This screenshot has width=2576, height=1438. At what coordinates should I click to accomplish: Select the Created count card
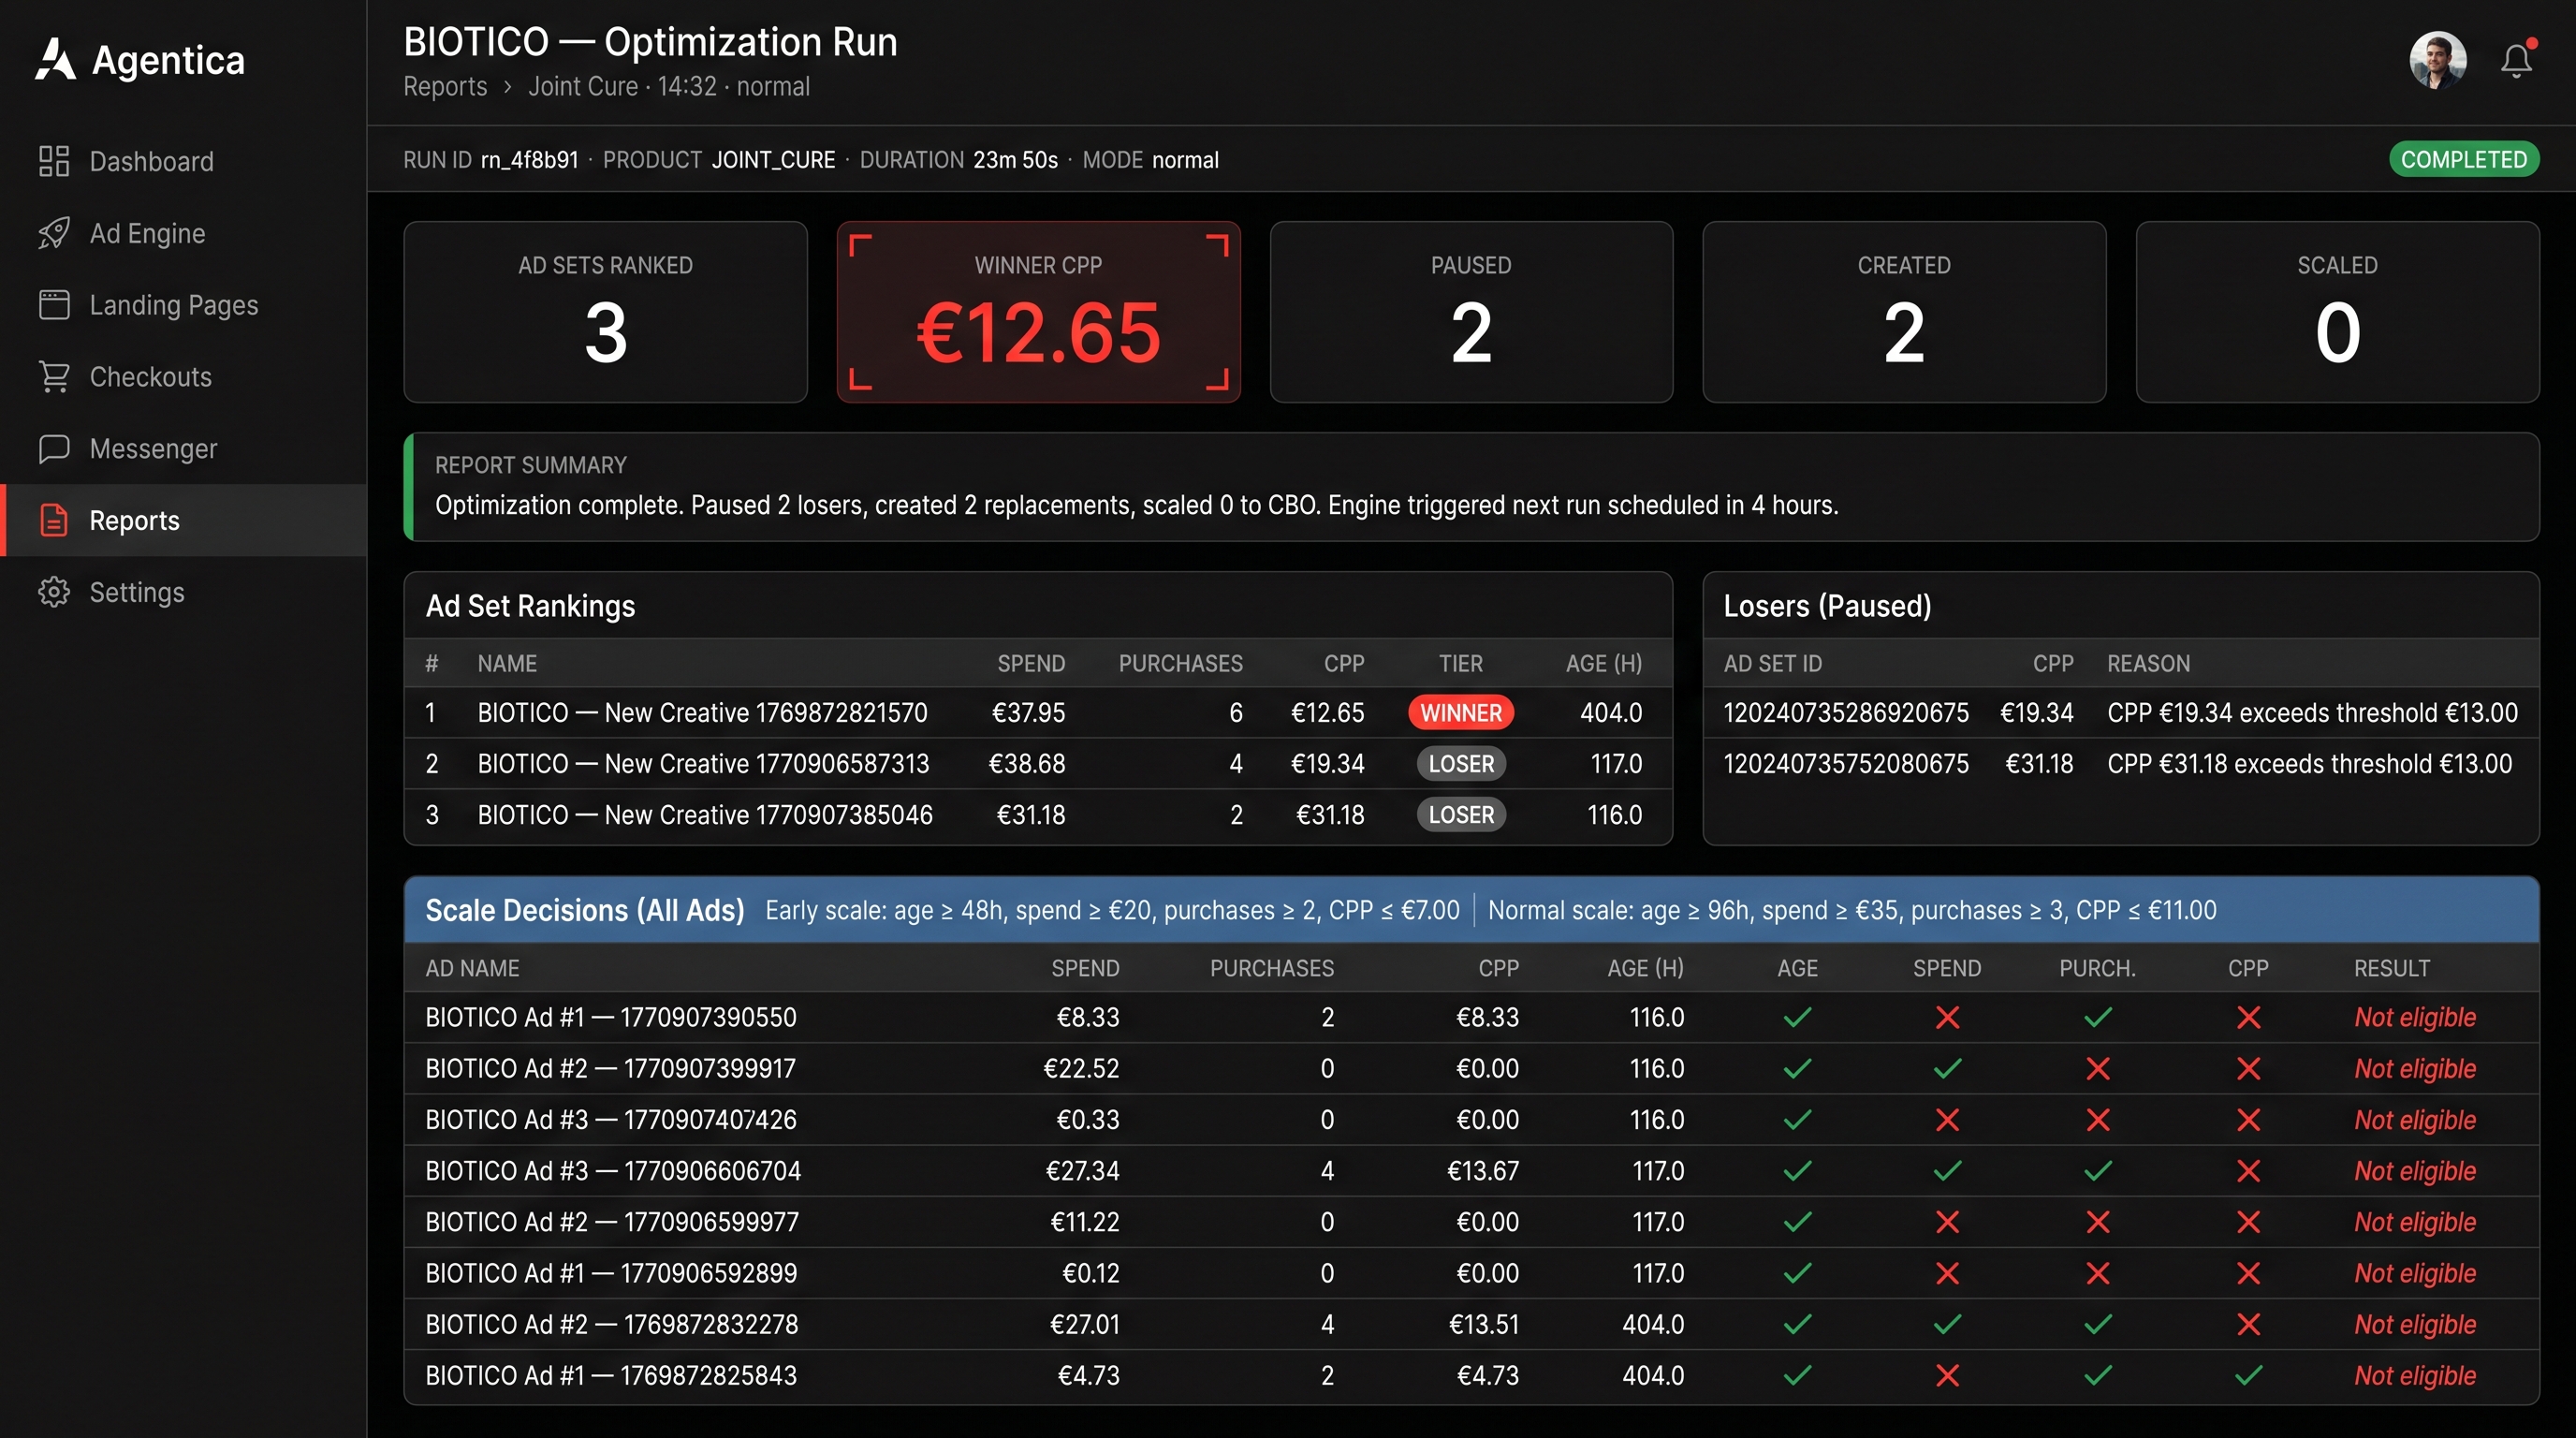click(x=1904, y=312)
